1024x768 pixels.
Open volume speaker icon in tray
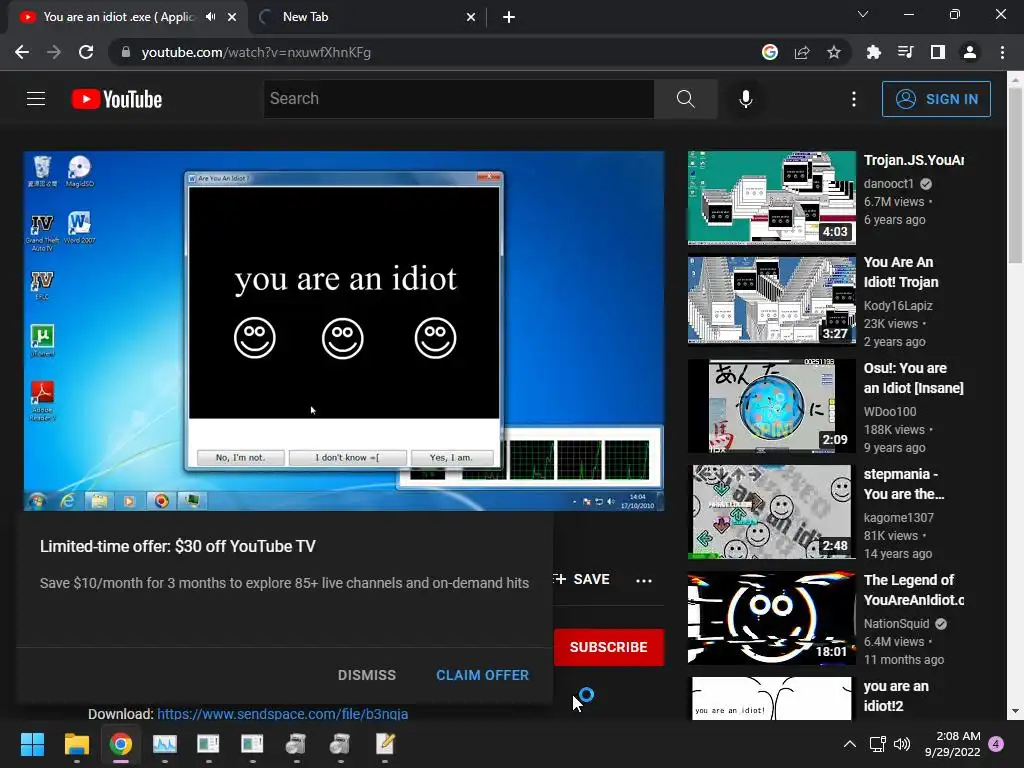pyautogui.click(x=902, y=744)
